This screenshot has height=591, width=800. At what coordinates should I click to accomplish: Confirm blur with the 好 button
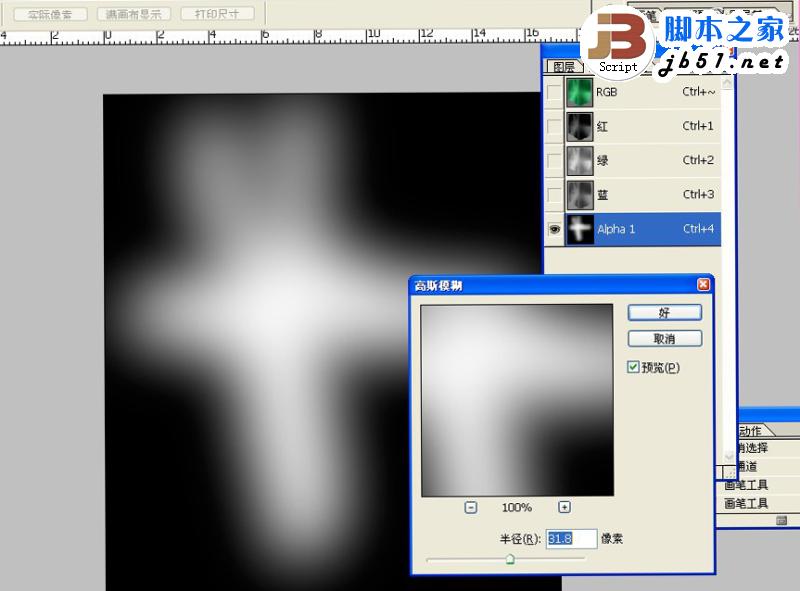pyautogui.click(x=665, y=312)
